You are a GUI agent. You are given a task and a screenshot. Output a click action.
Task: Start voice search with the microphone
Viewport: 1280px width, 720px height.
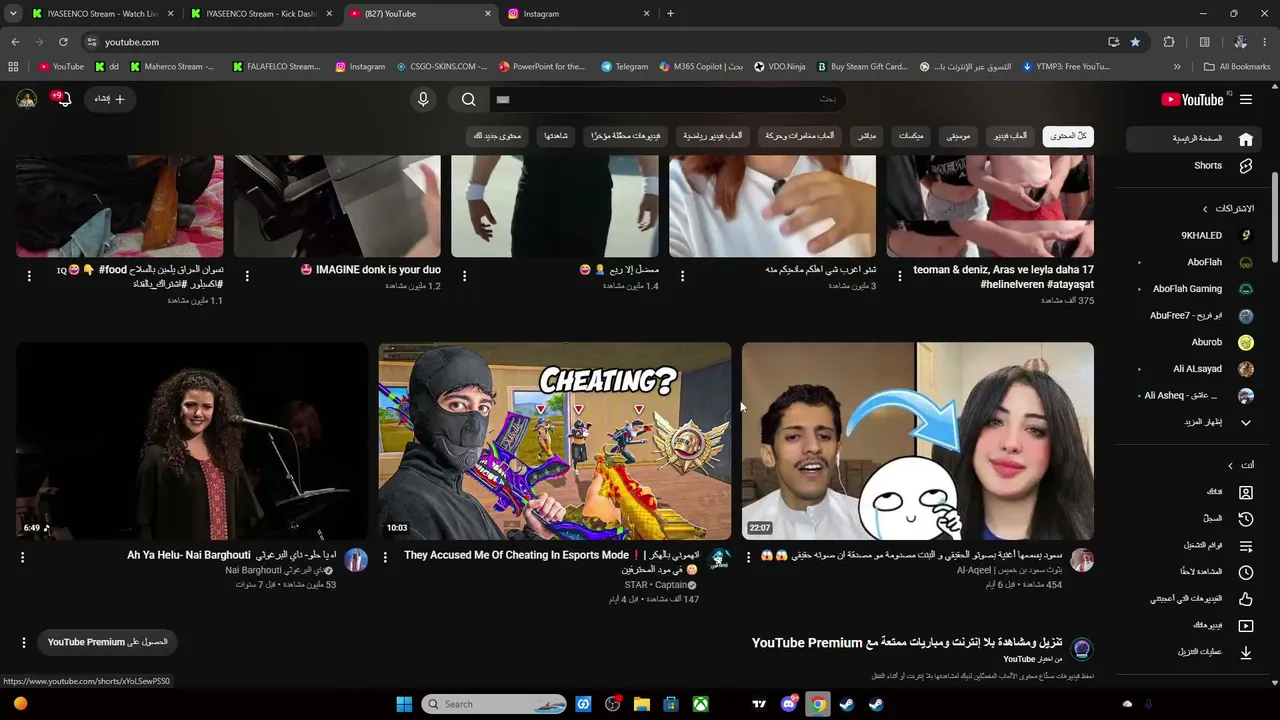(423, 99)
